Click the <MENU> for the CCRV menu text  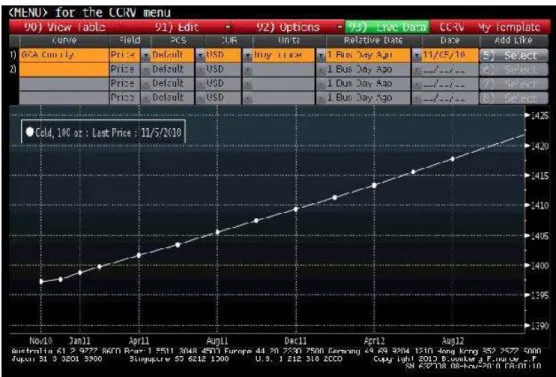[90, 13]
